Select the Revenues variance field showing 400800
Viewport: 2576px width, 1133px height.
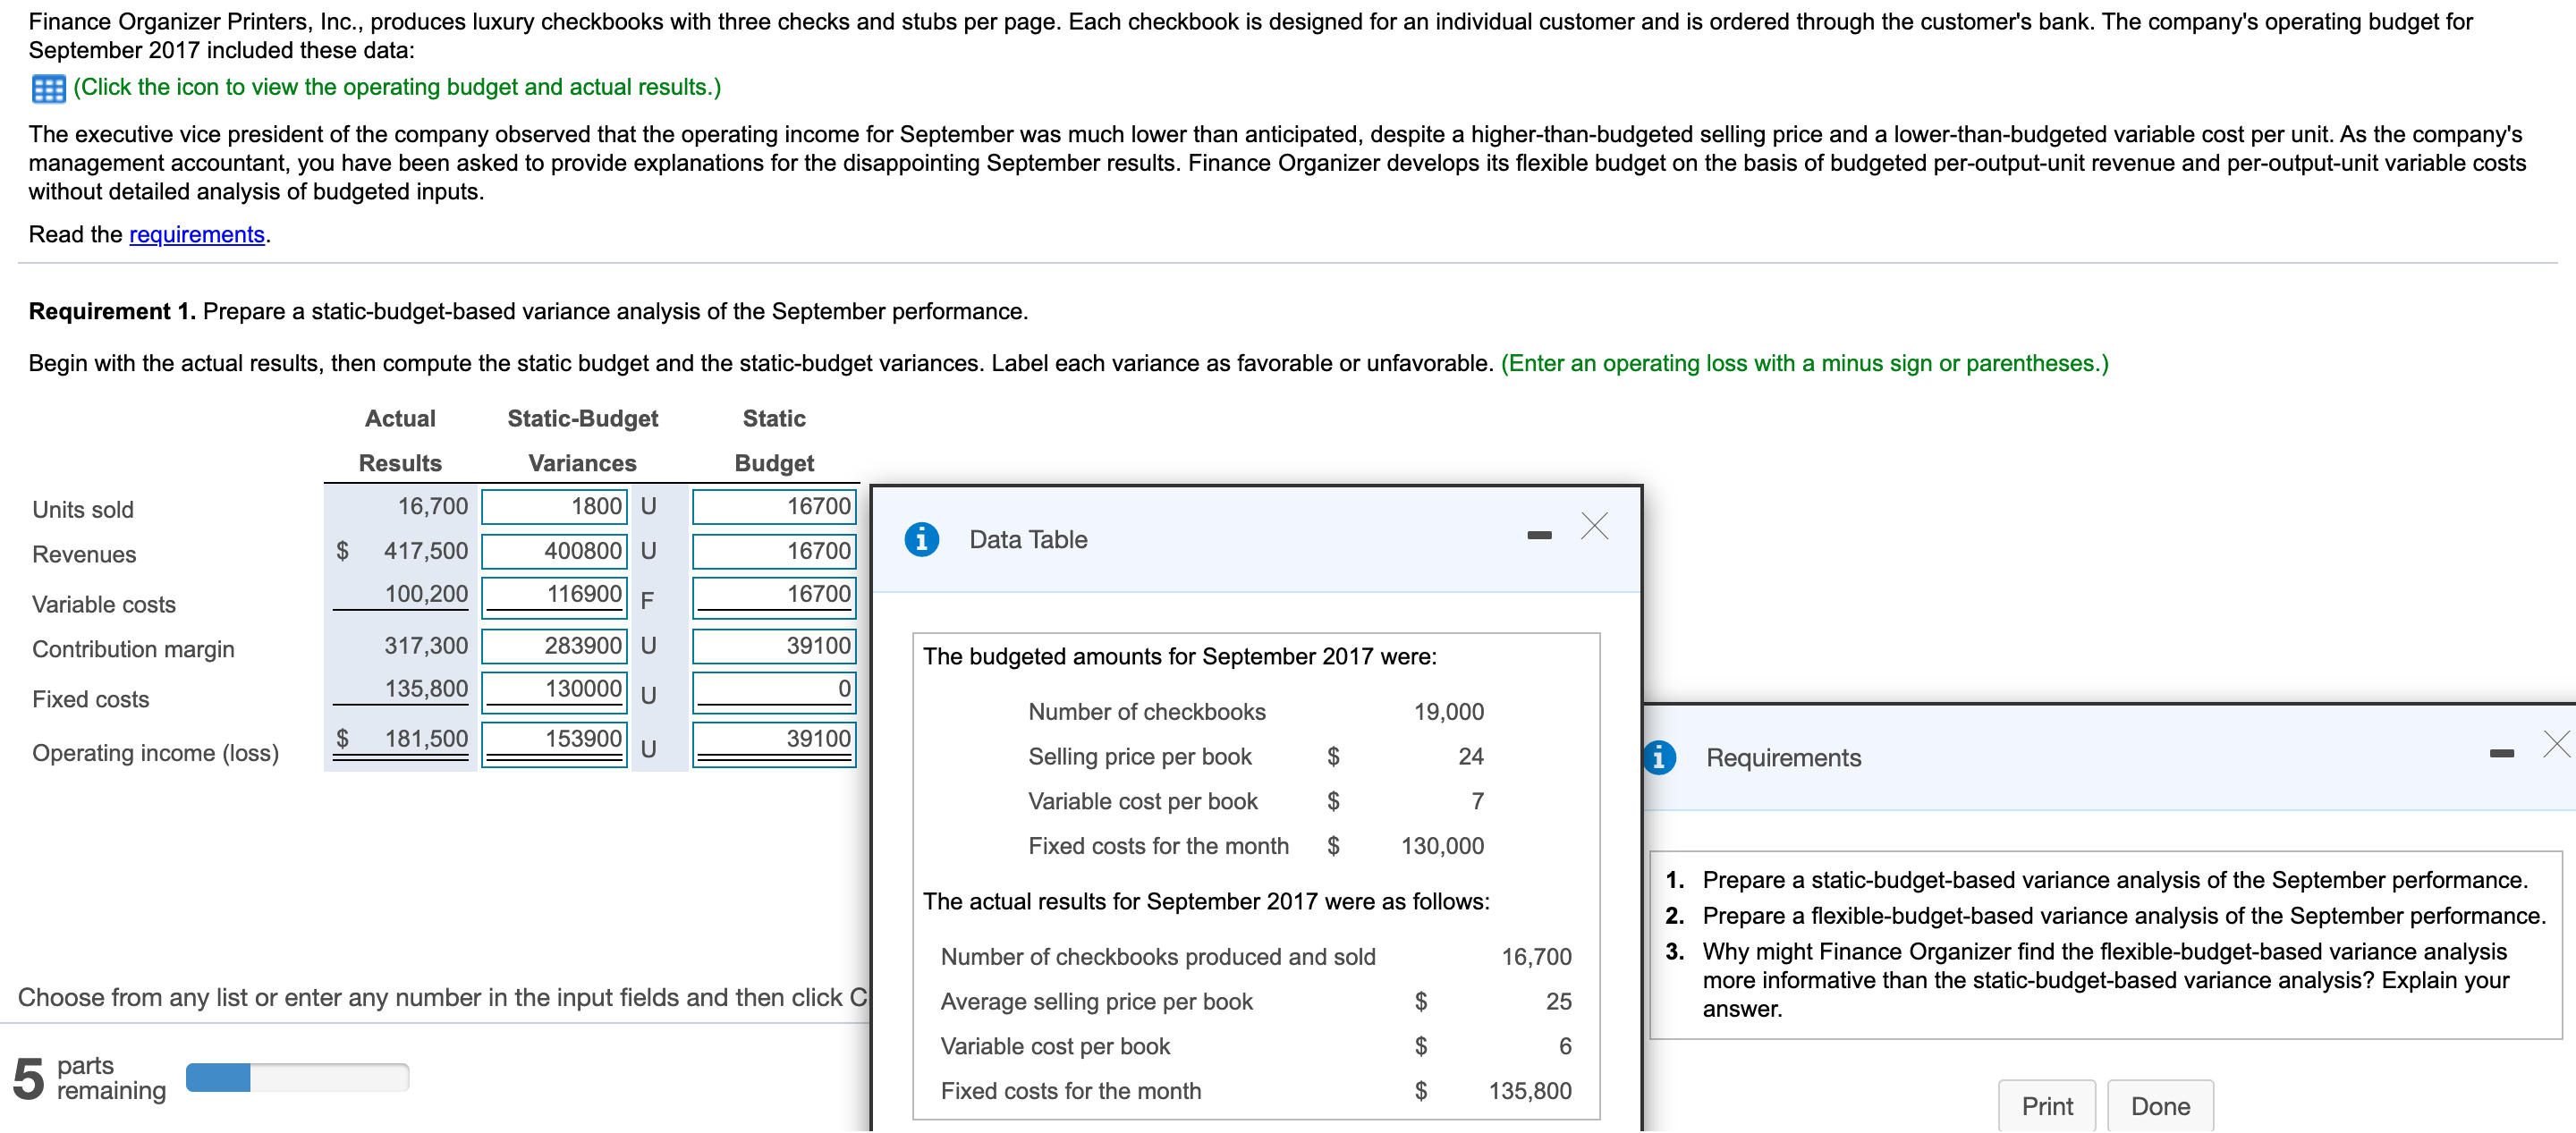[554, 551]
